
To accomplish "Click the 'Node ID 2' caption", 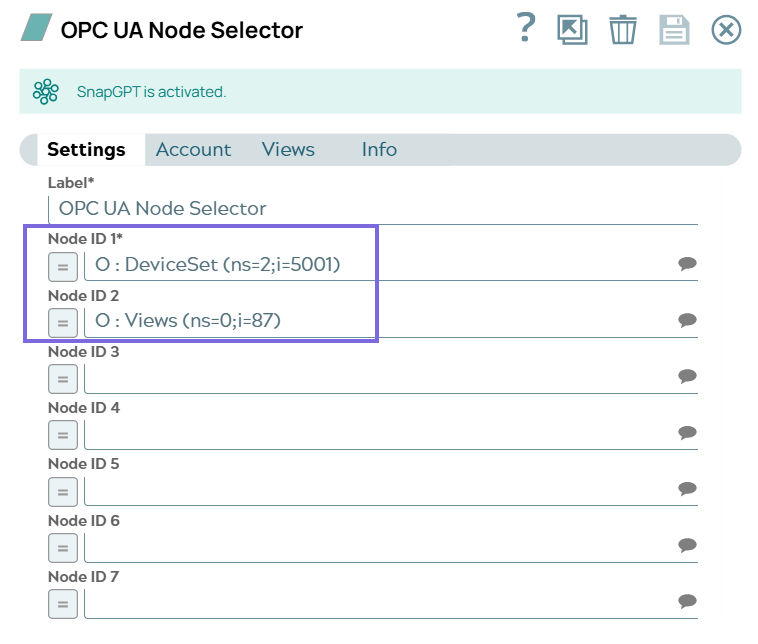I will (84, 295).
